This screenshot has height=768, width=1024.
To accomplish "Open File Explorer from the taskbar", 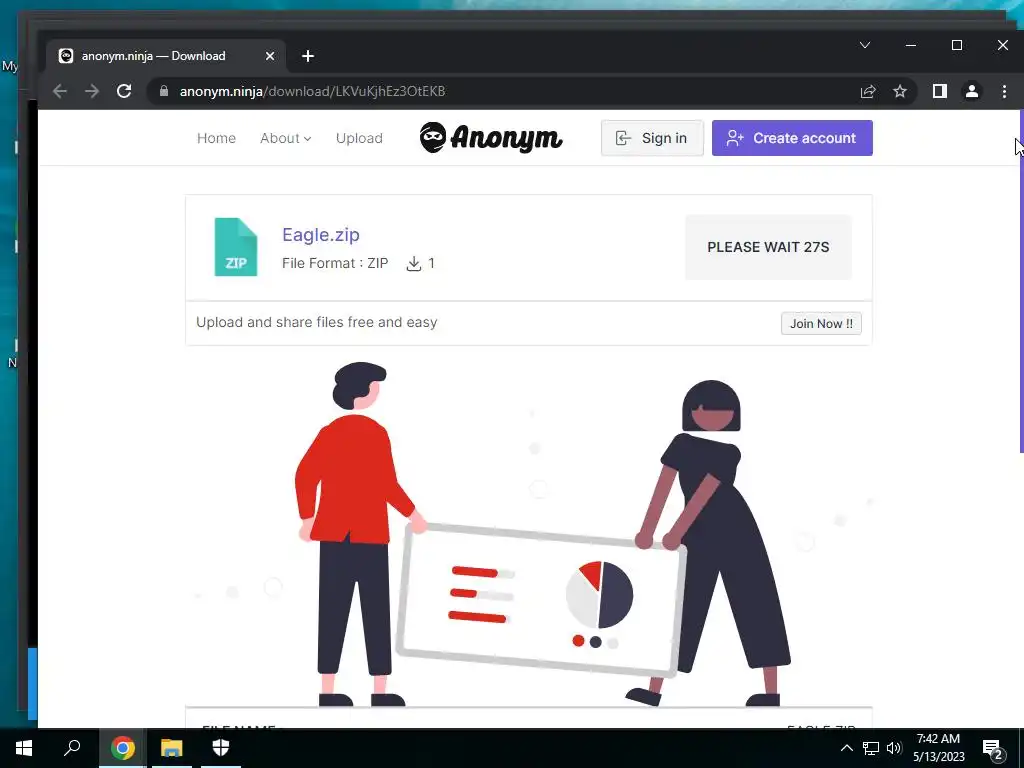I will [172, 748].
